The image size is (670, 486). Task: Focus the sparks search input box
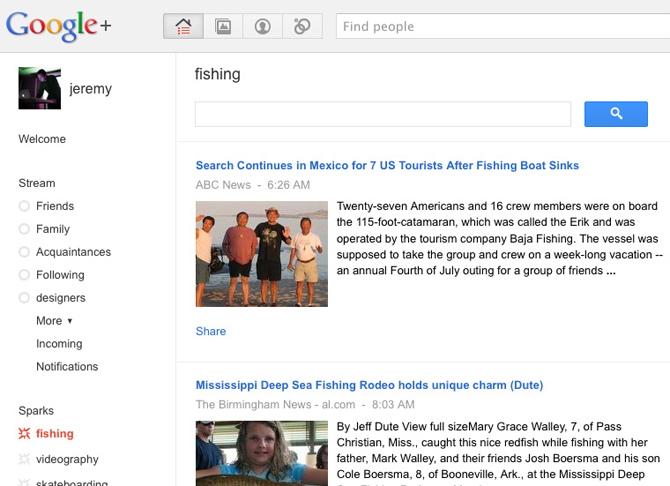tap(383, 114)
